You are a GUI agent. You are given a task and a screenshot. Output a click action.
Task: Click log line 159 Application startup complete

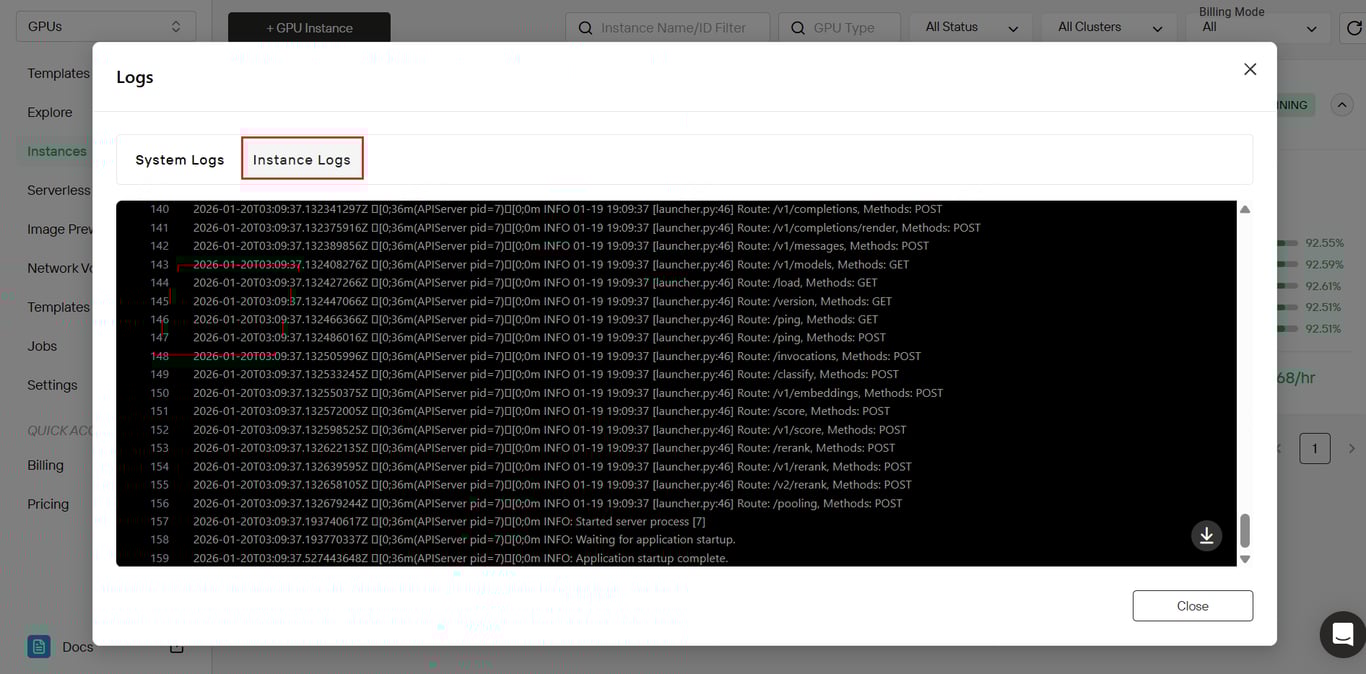click(x=461, y=558)
